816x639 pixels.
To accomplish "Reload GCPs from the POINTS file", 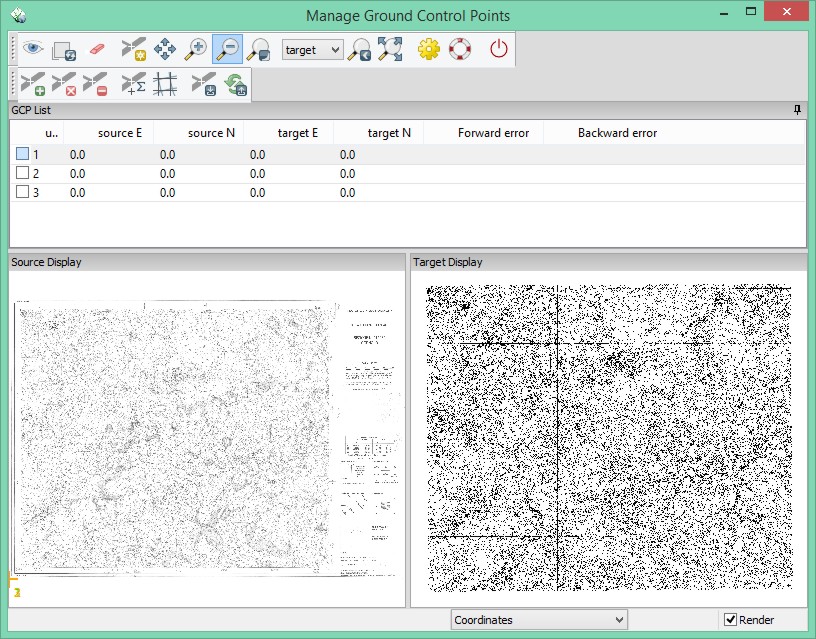I will point(235,84).
